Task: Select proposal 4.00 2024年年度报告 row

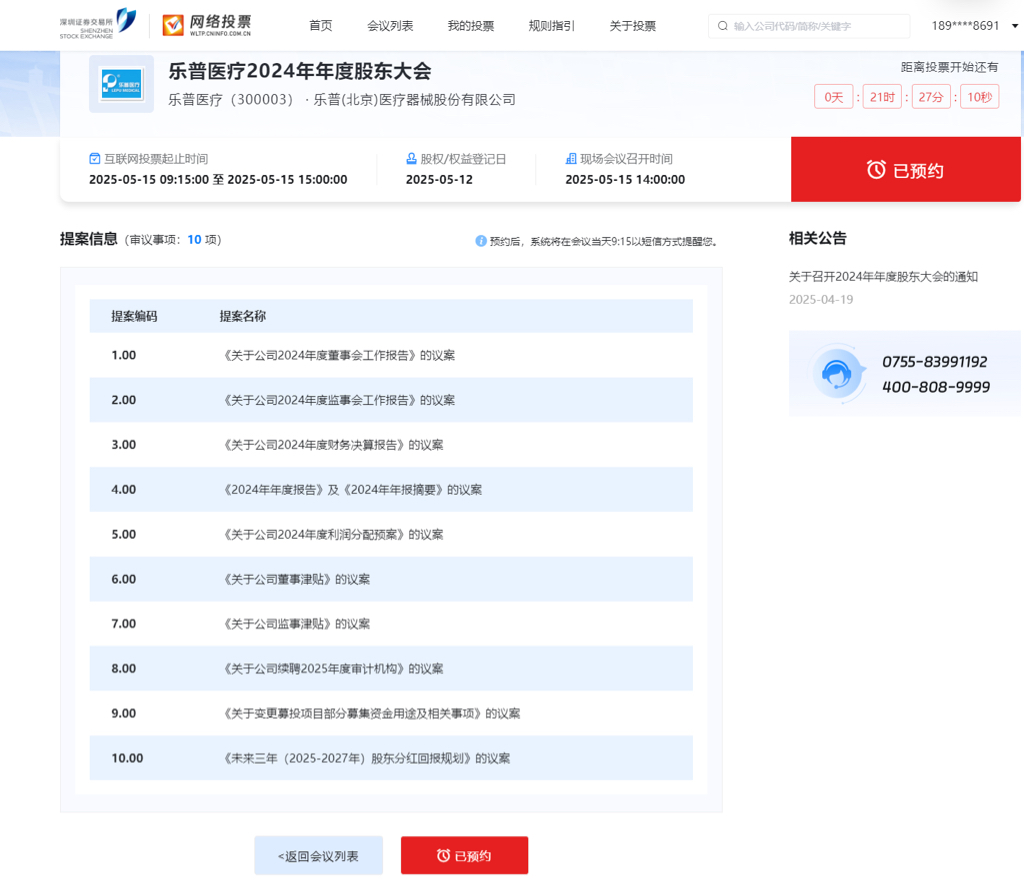Action: click(x=391, y=489)
